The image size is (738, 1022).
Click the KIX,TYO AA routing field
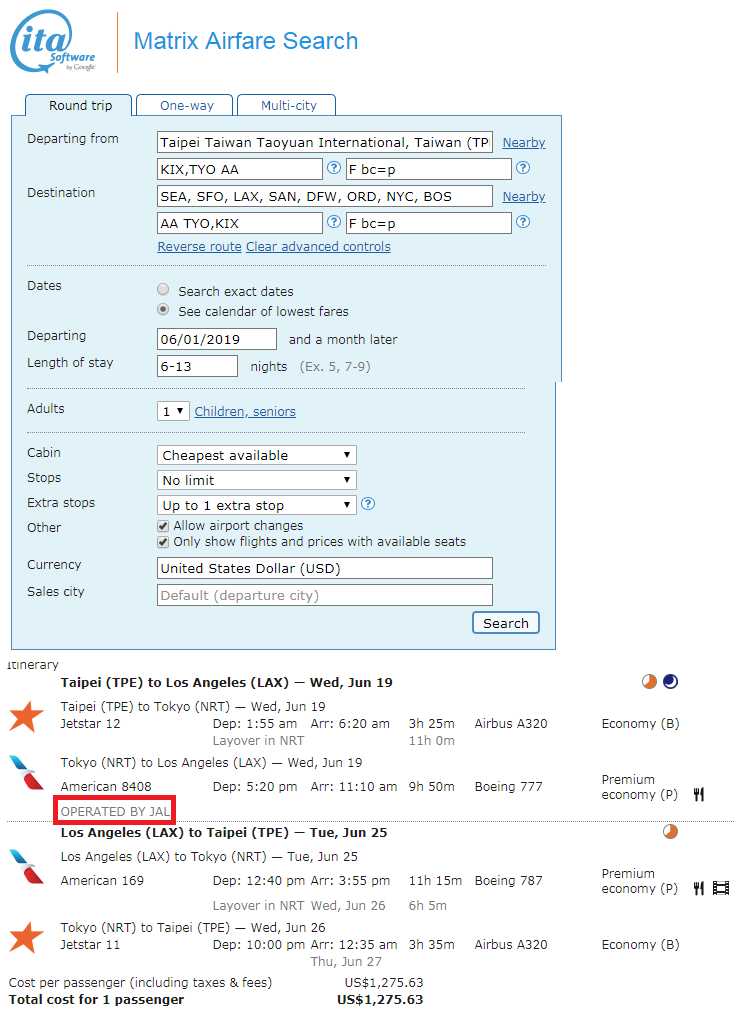tap(240, 169)
